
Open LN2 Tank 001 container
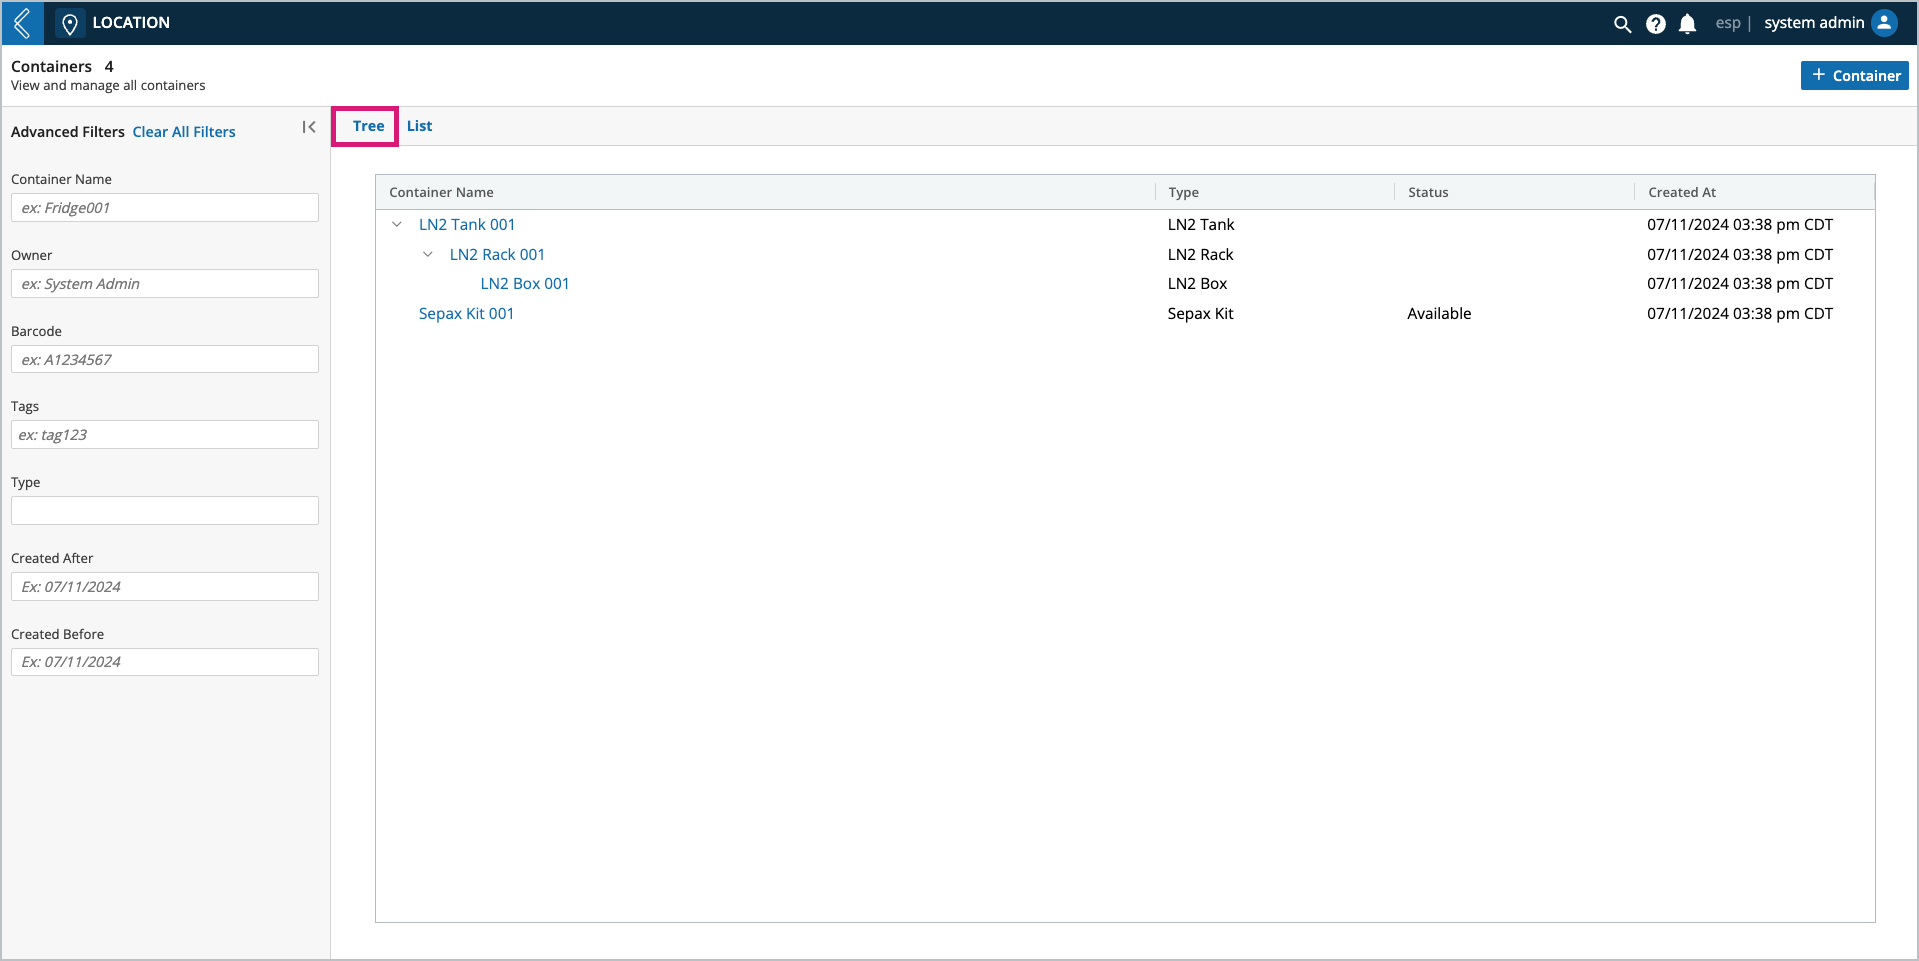(x=467, y=225)
